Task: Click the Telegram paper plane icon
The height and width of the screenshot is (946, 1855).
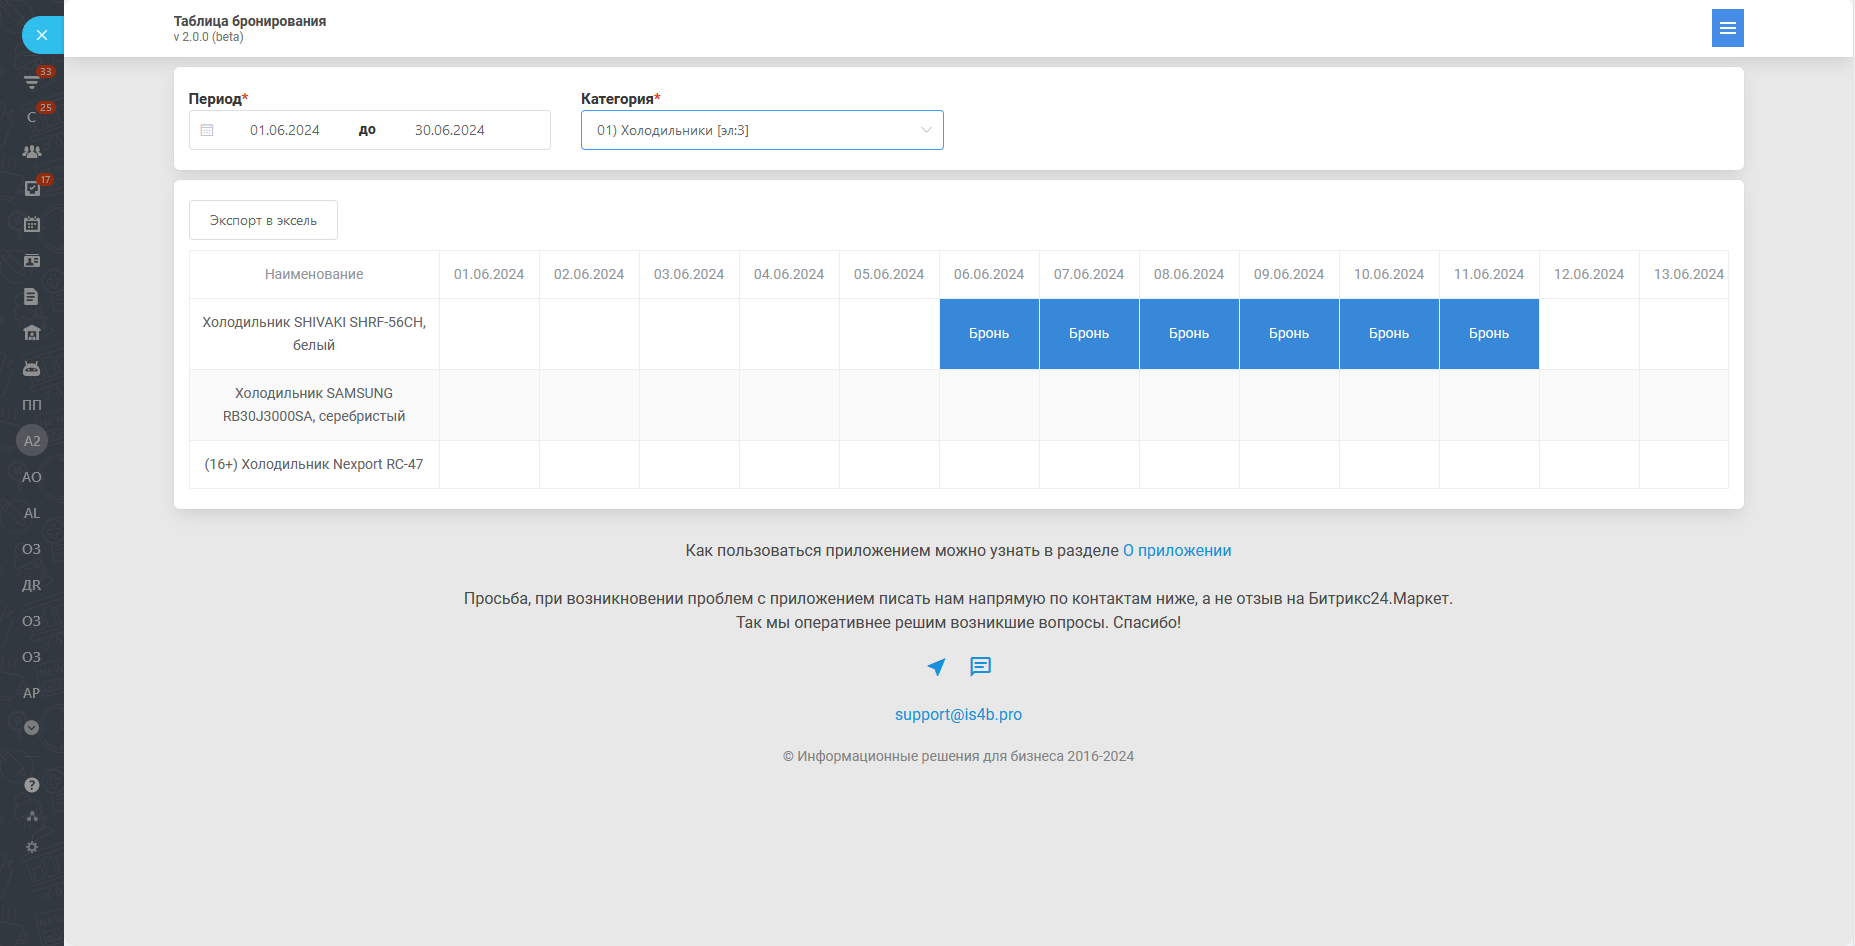Action: tap(936, 667)
